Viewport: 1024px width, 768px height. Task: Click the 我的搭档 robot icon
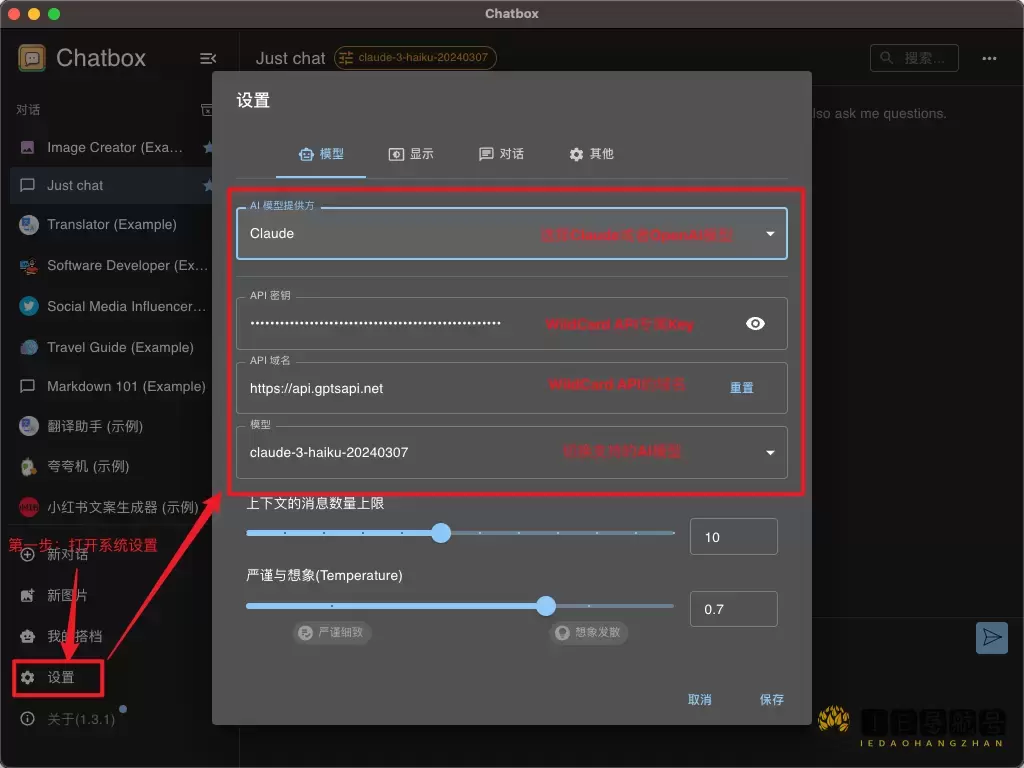tap(27, 637)
